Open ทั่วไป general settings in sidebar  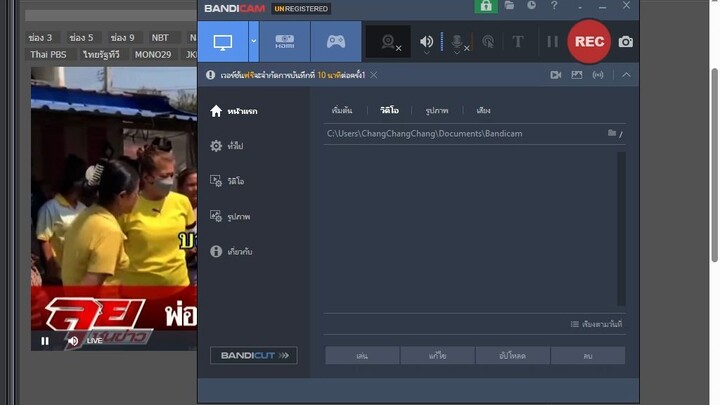(227, 146)
